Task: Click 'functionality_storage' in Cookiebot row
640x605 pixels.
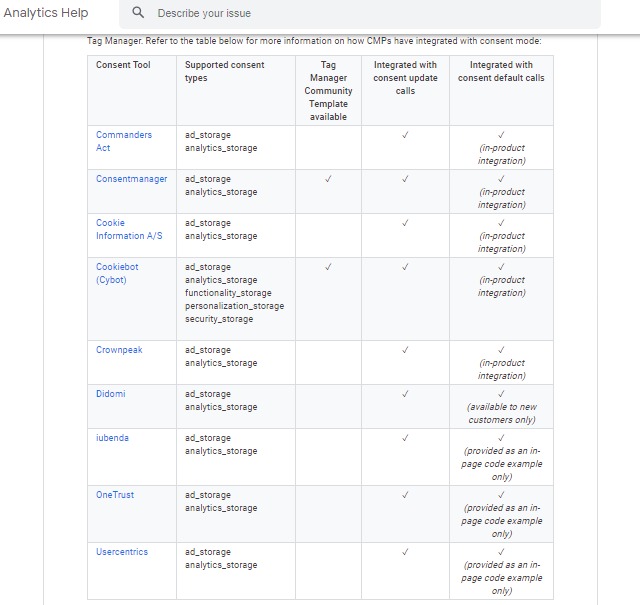Action: coord(228,293)
